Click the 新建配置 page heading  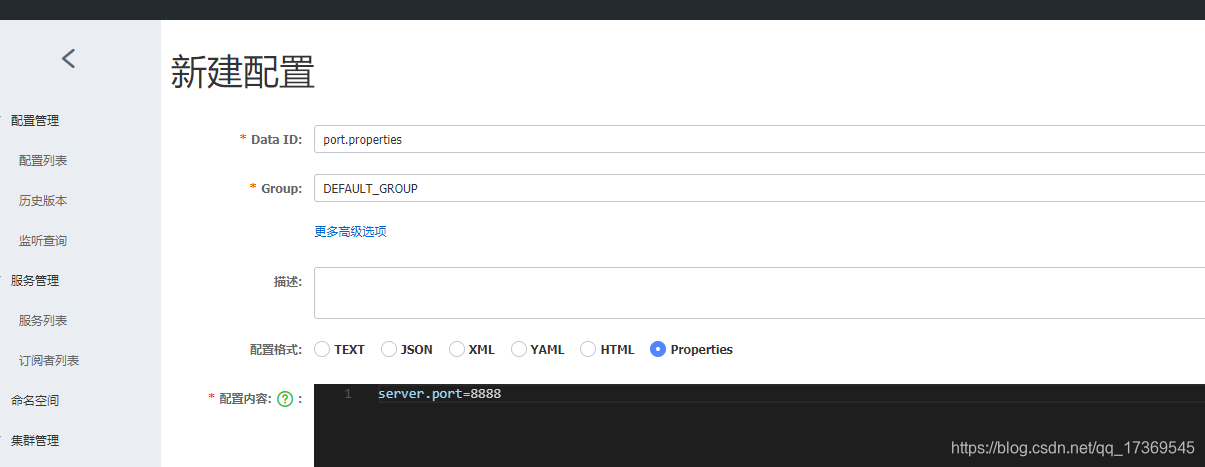(243, 73)
